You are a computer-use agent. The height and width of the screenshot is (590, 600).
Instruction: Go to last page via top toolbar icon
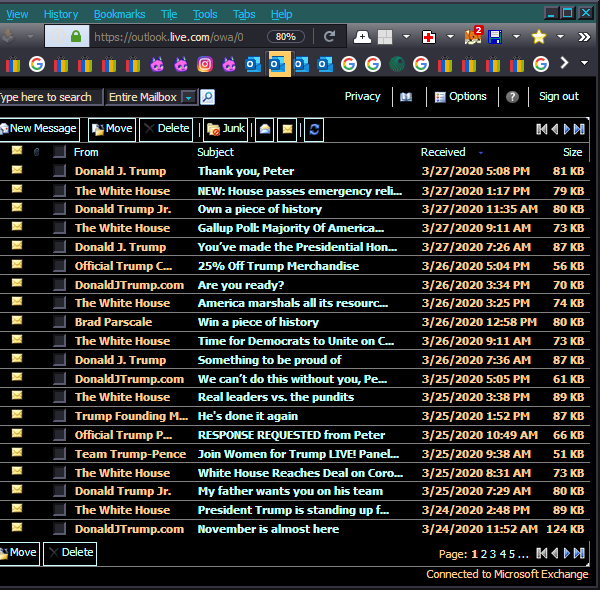[x=579, y=129]
